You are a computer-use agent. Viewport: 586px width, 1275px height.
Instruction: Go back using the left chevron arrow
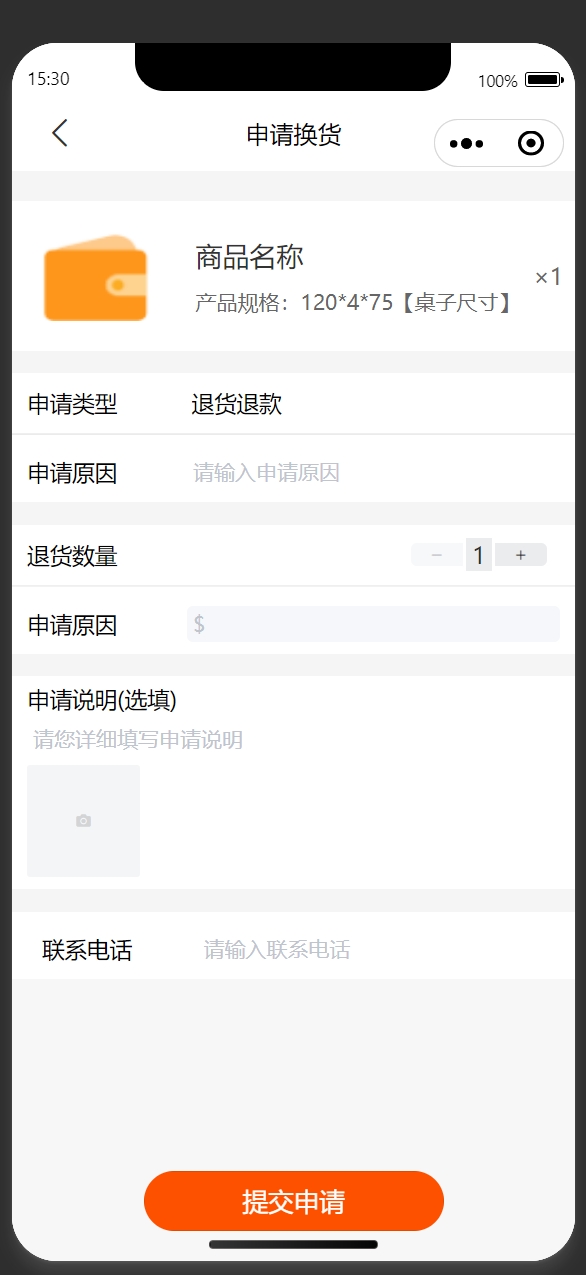click(x=60, y=133)
